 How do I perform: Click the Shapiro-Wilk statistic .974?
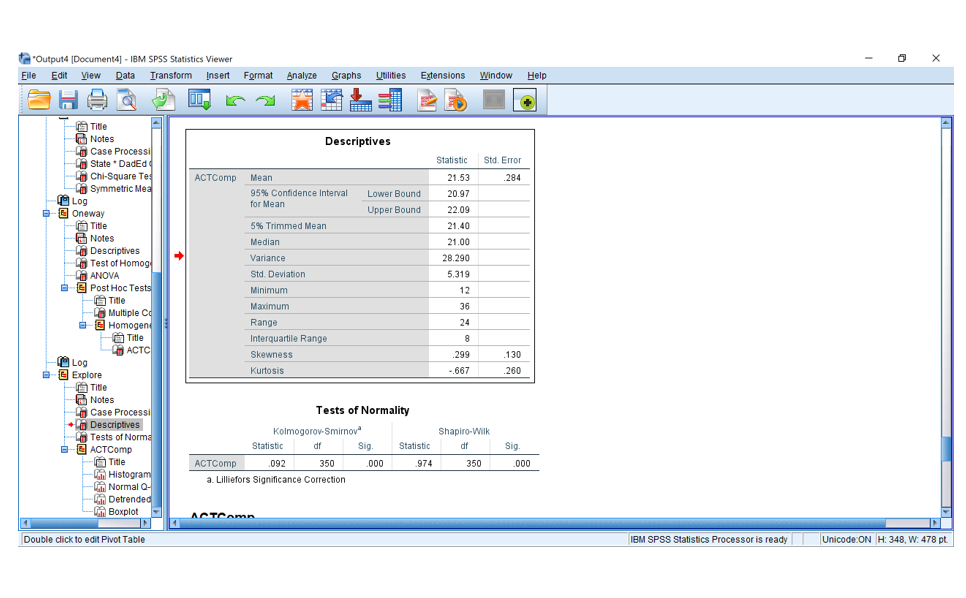(423, 464)
